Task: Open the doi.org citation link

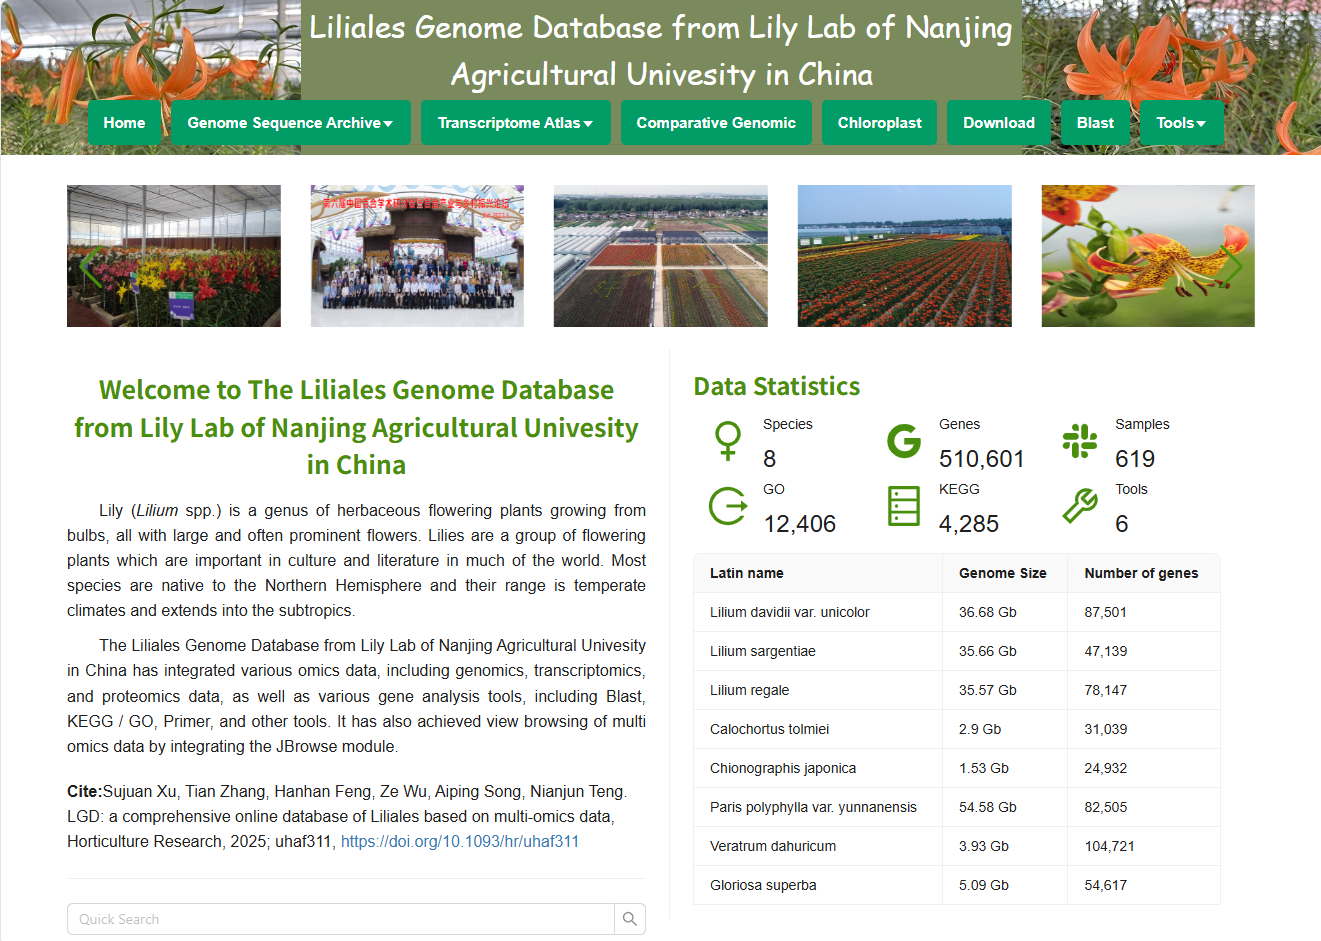Action: [x=460, y=842]
